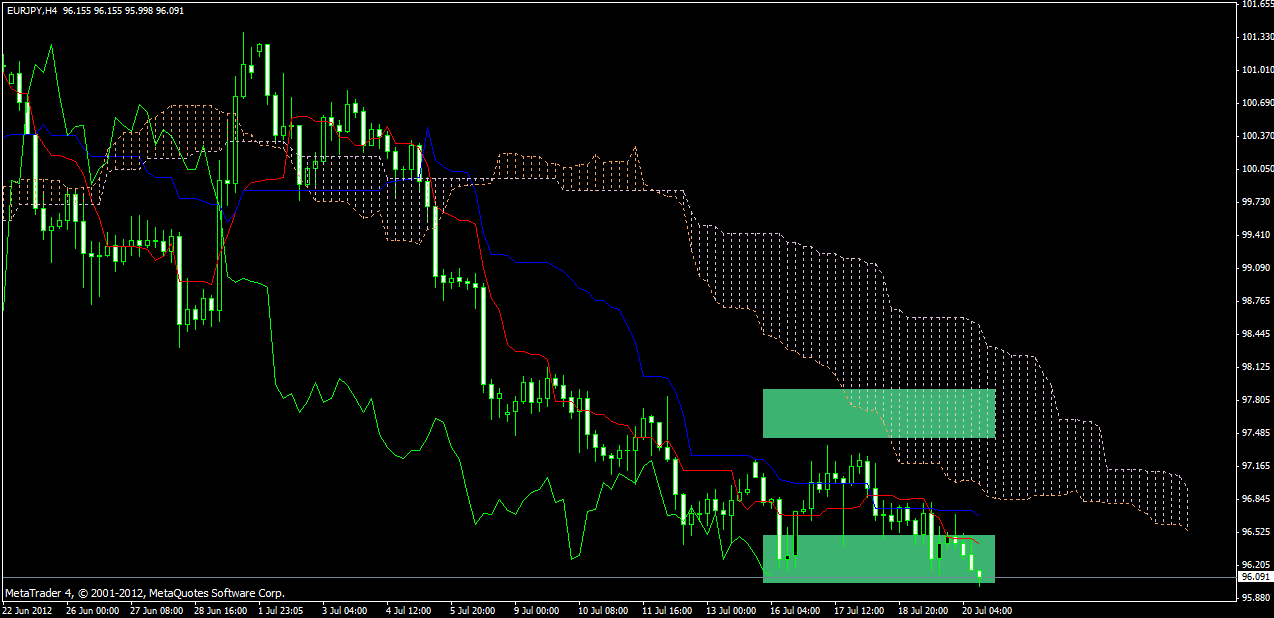Click the current price label 96.091
Image resolution: width=1274 pixels, height=618 pixels.
click(1254, 577)
